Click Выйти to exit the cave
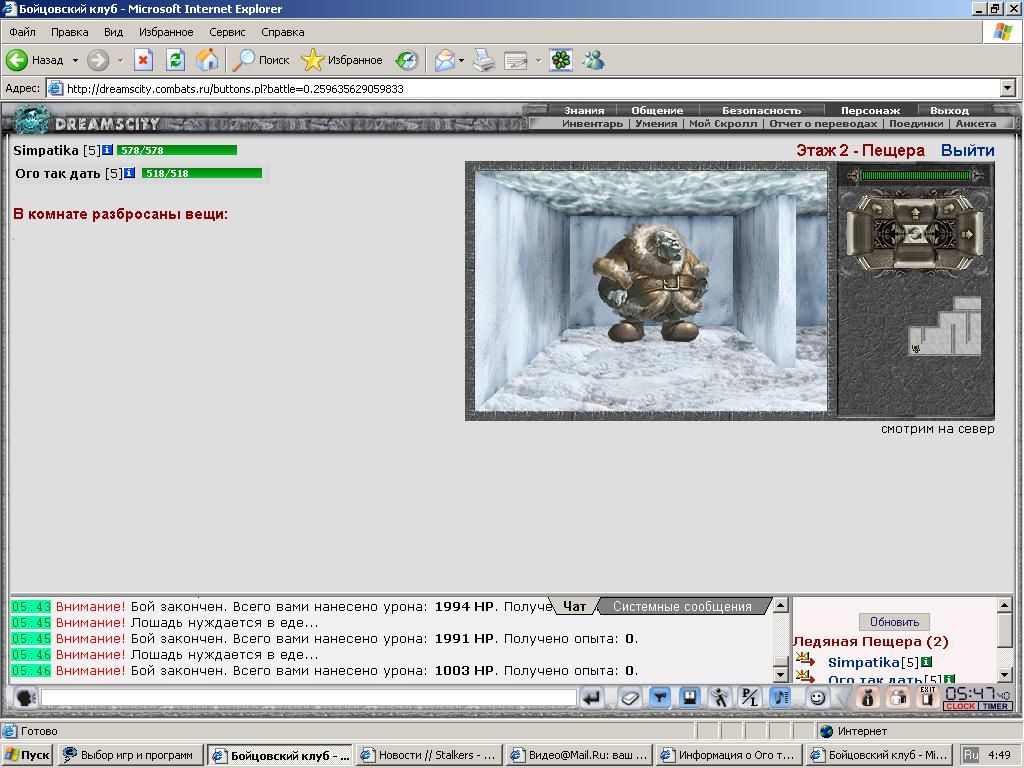 tap(967, 150)
